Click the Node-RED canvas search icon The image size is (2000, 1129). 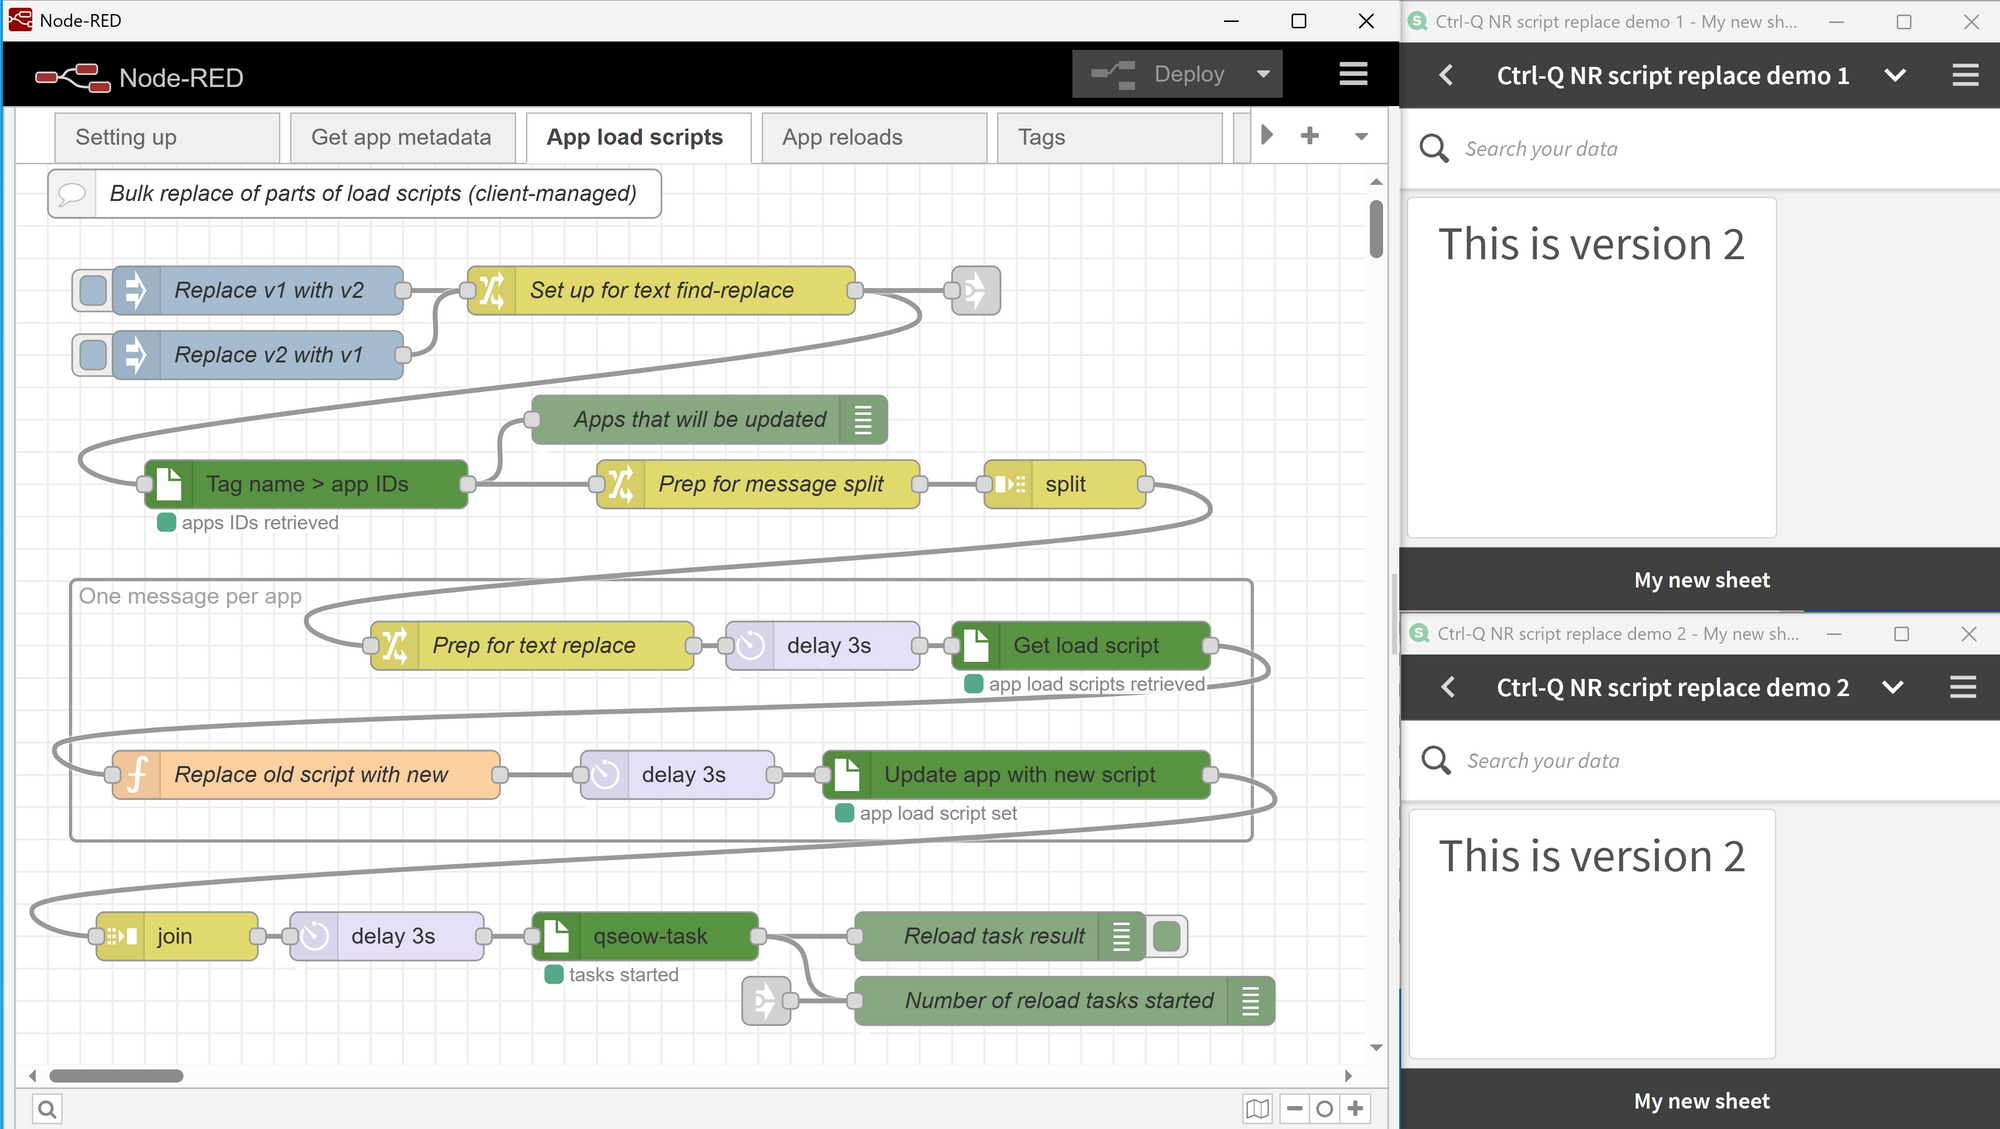pyautogui.click(x=47, y=1108)
